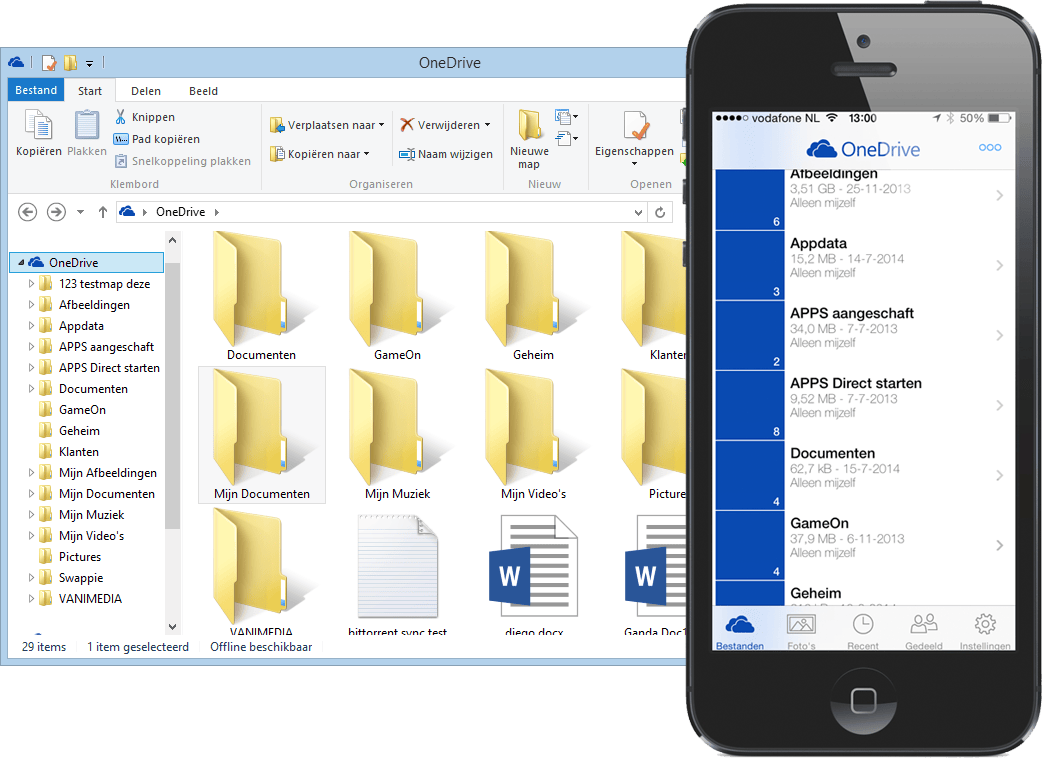Image resolution: width=1042 pixels, height=758 pixels.
Task: Tap Recent tab in phone app
Action: [x=863, y=632]
